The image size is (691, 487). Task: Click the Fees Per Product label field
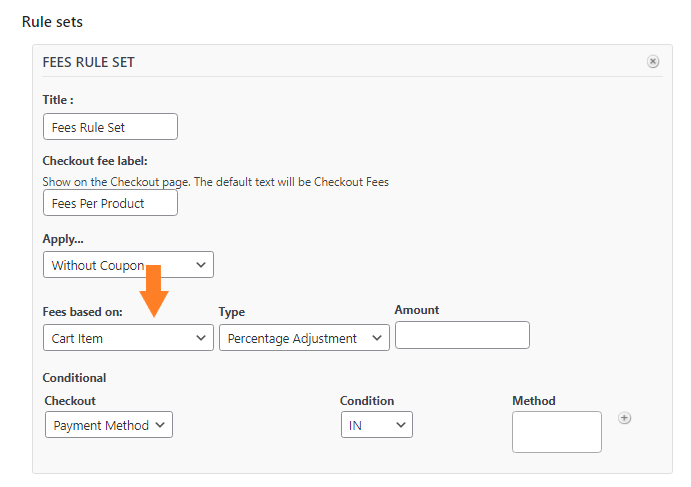(x=110, y=203)
